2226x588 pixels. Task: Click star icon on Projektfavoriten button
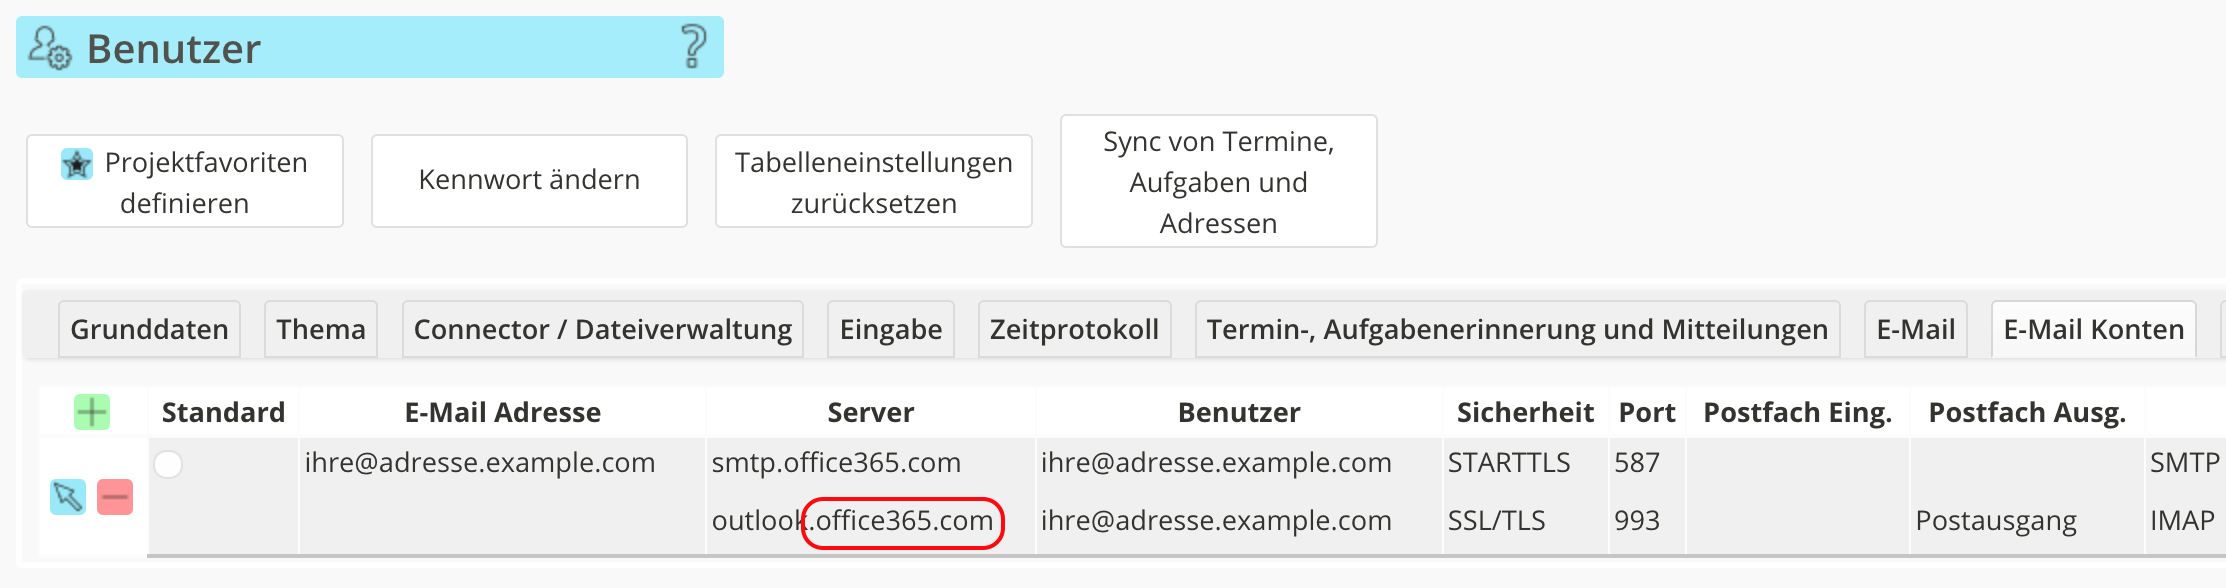77,164
